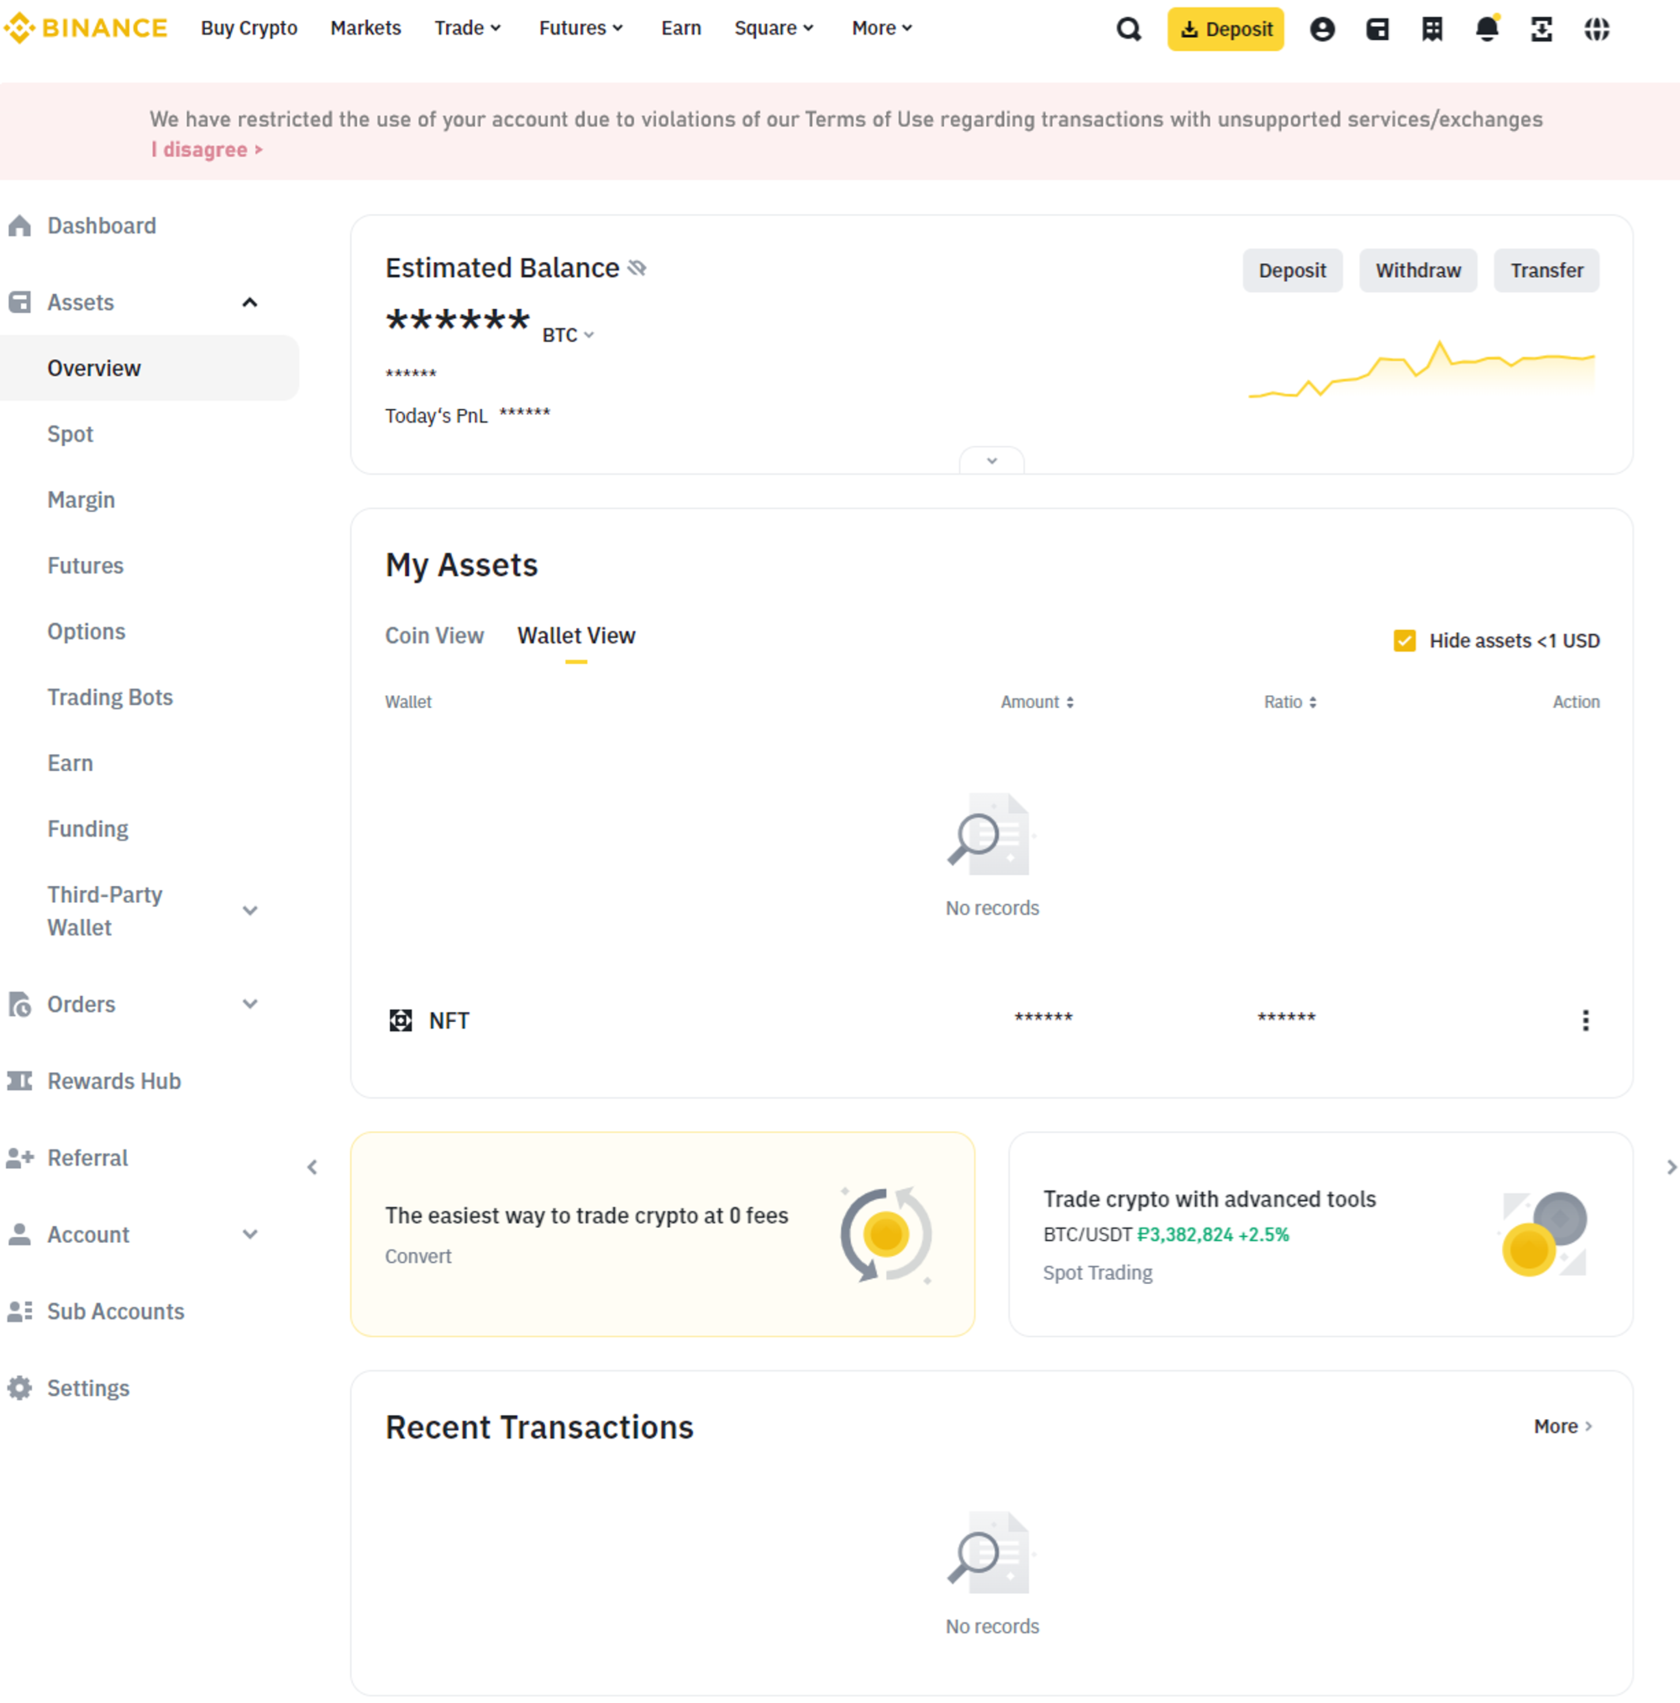Open Buy Crypto menu item

[249, 28]
